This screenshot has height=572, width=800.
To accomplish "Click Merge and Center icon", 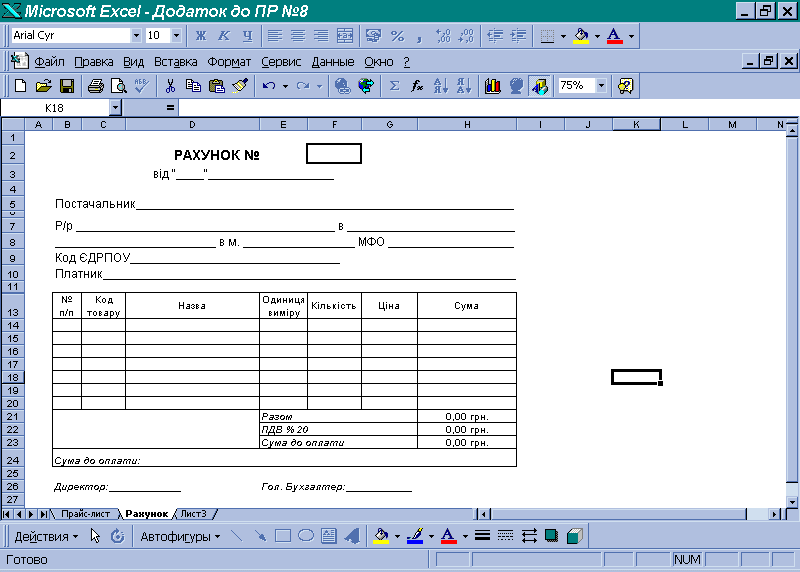I will tap(344, 36).
